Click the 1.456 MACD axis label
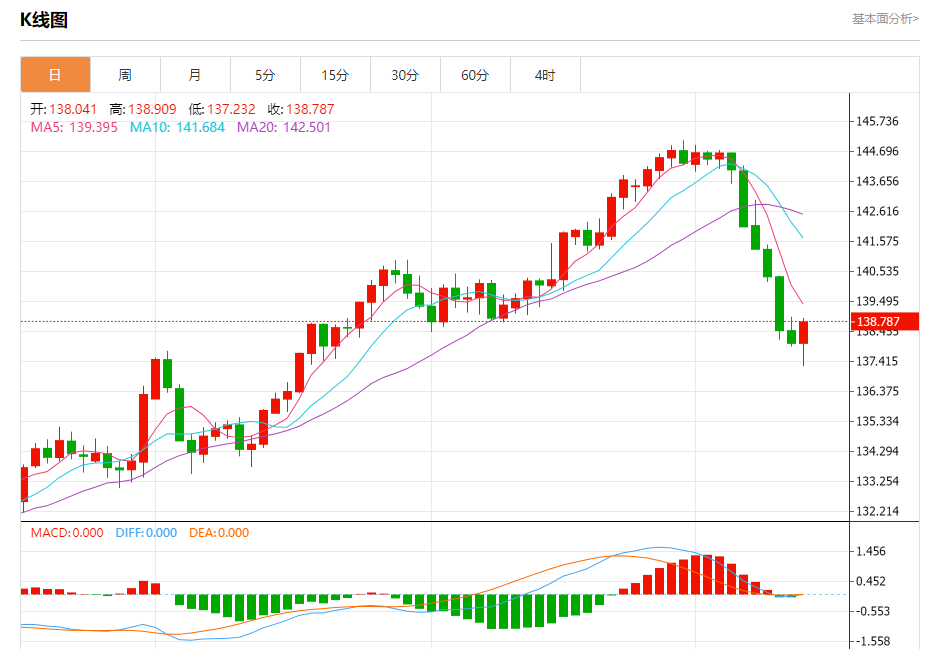 point(871,551)
